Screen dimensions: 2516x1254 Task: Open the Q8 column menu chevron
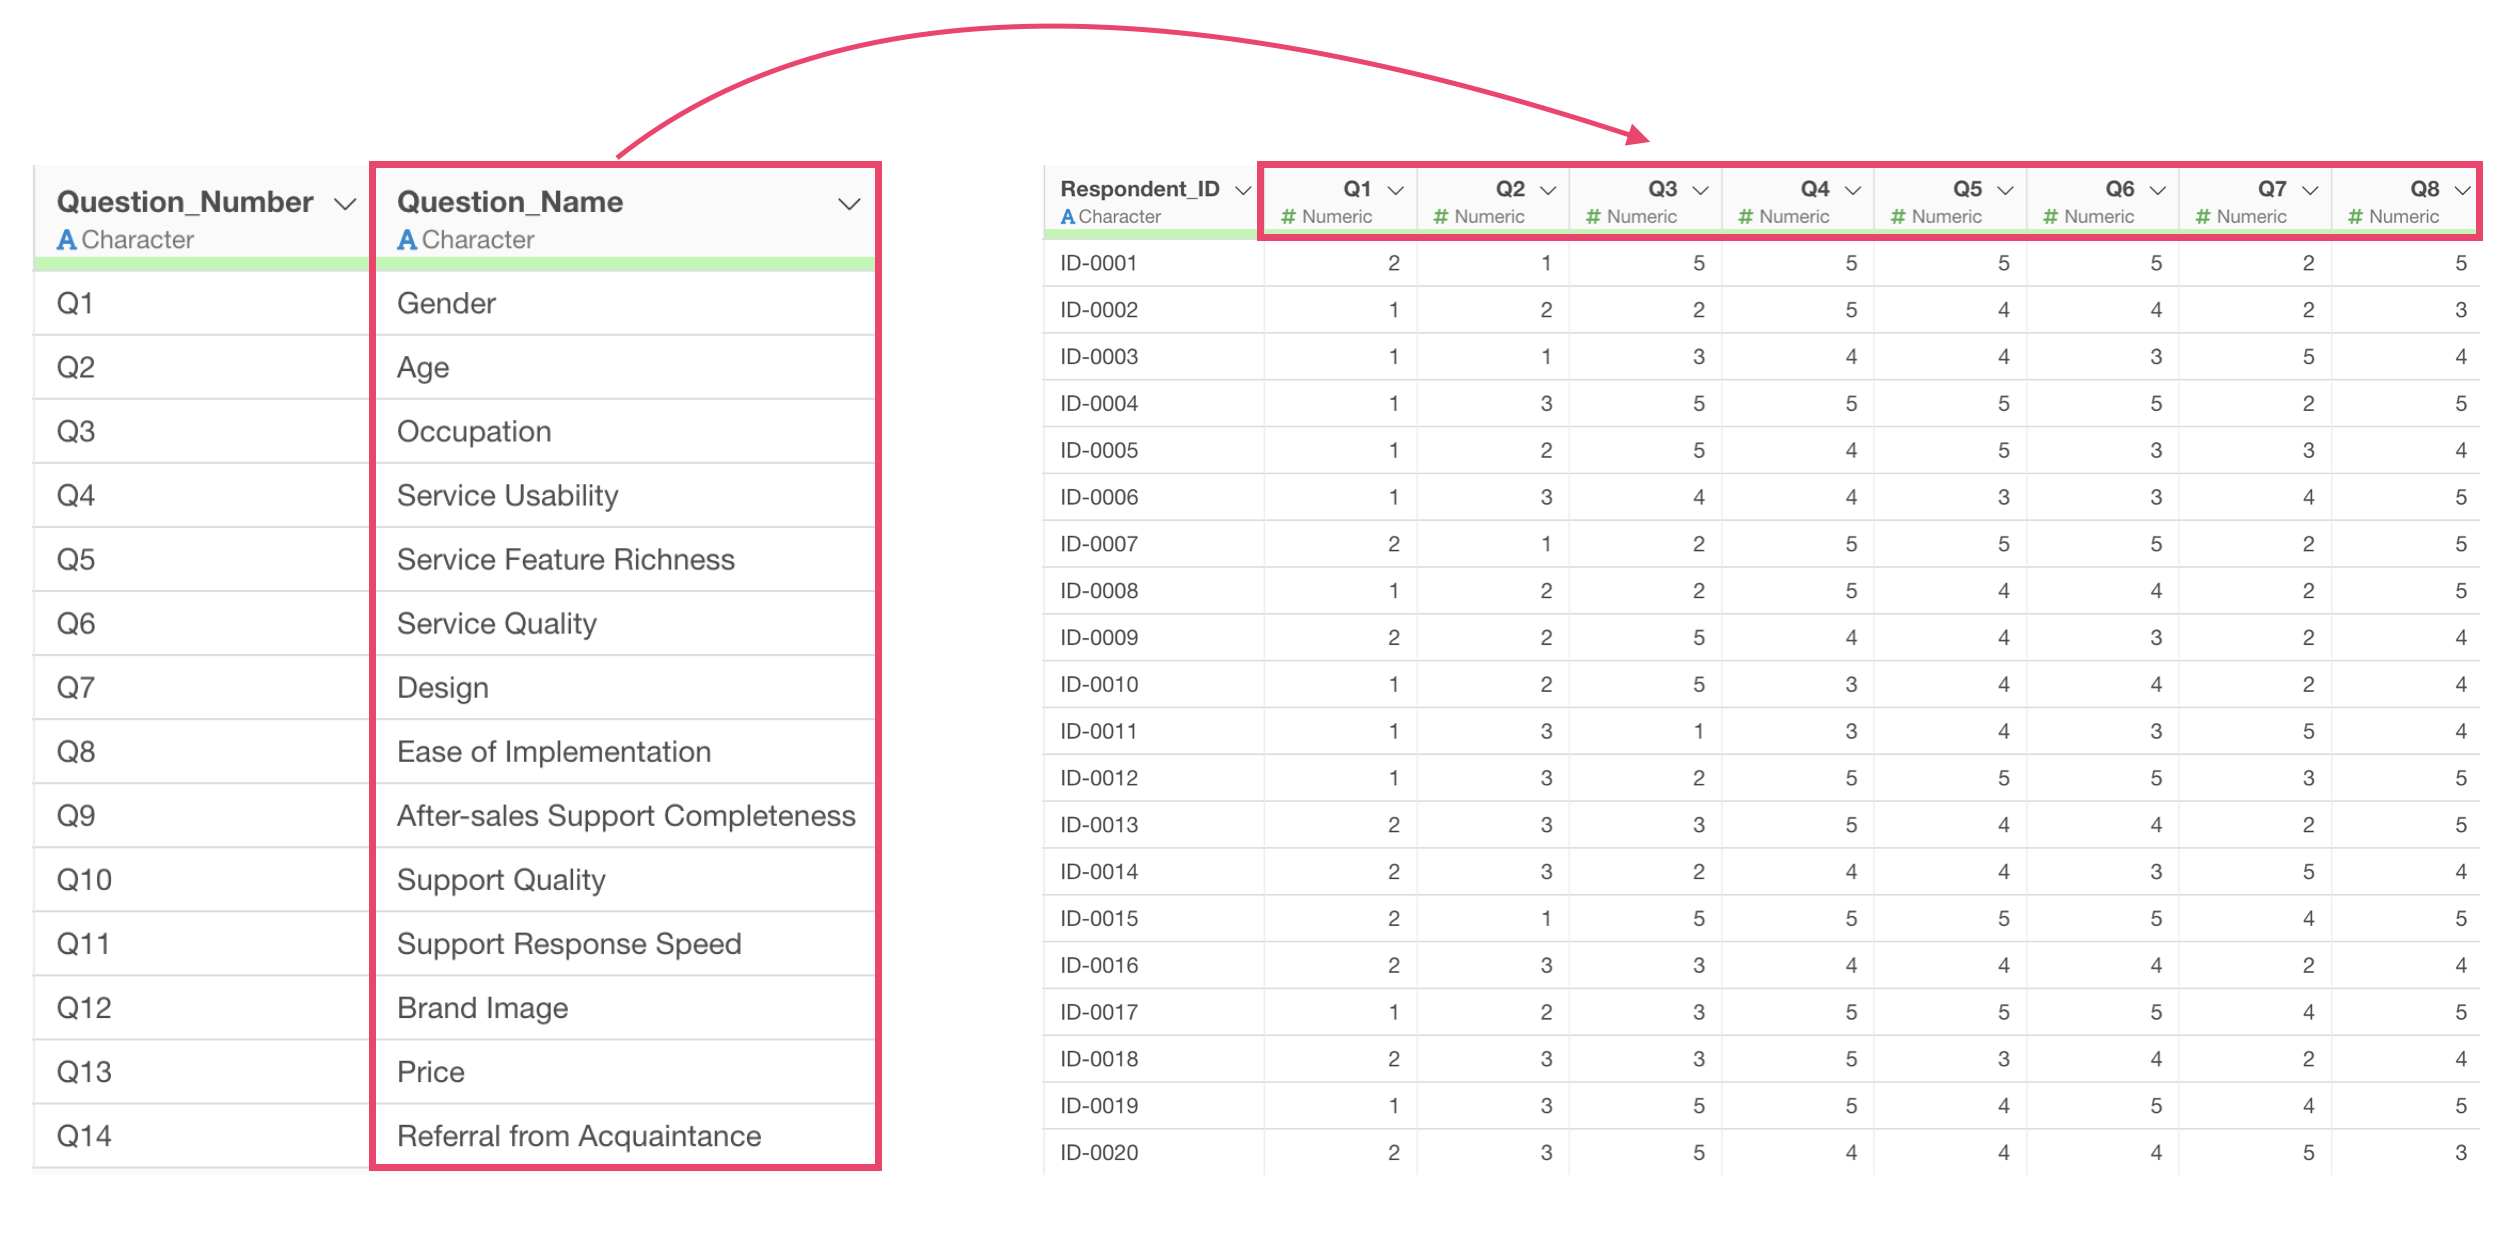(x=2462, y=190)
